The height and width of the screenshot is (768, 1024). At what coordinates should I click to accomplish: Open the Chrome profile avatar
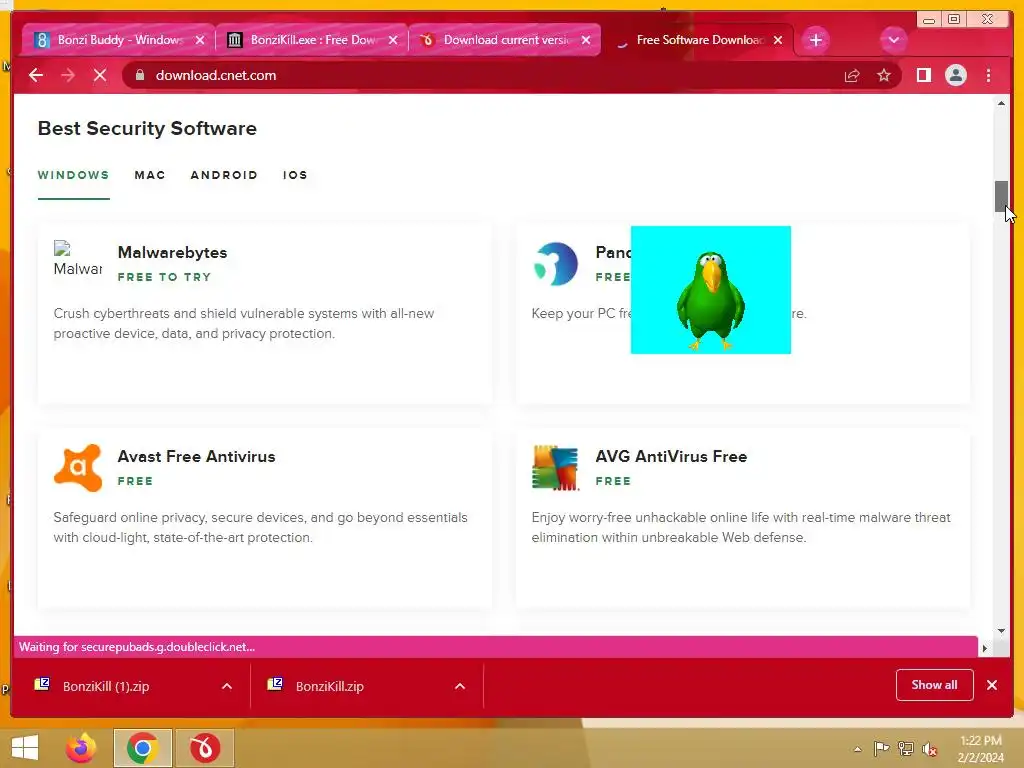(x=955, y=75)
